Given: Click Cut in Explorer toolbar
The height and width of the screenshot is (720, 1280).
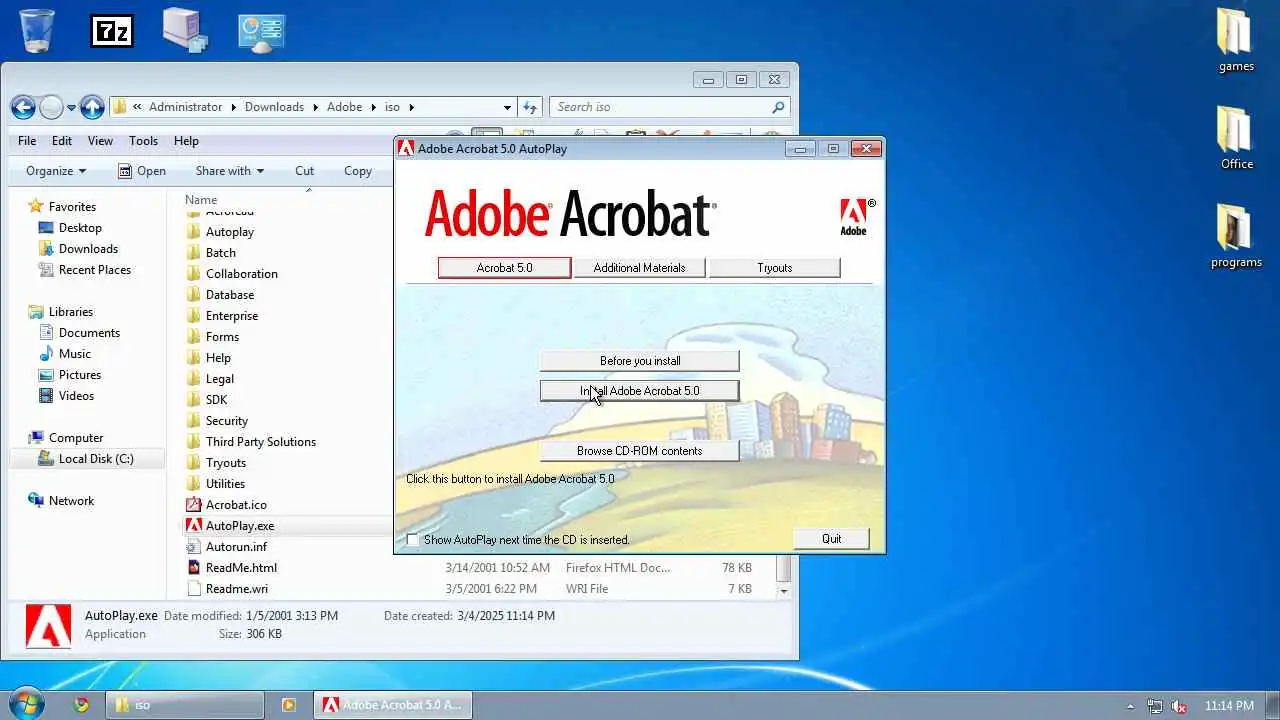Looking at the screenshot, I should tap(305, 171).
